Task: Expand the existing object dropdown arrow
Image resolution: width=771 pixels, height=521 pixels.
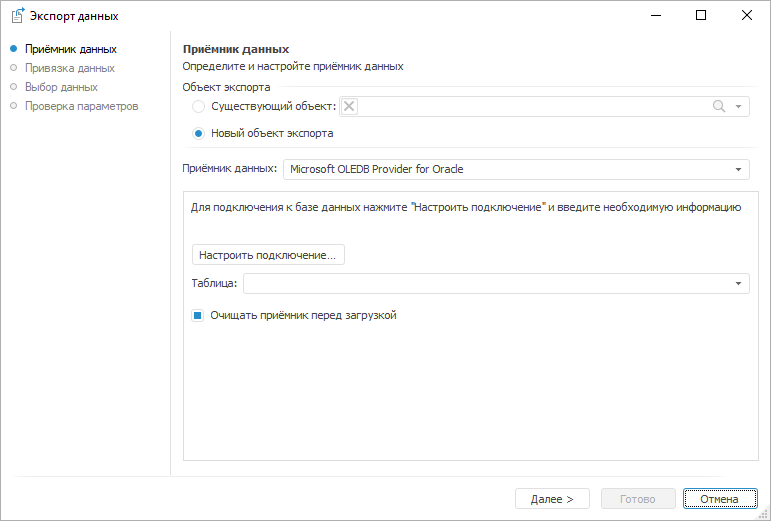Action: [x=738, y=107]
